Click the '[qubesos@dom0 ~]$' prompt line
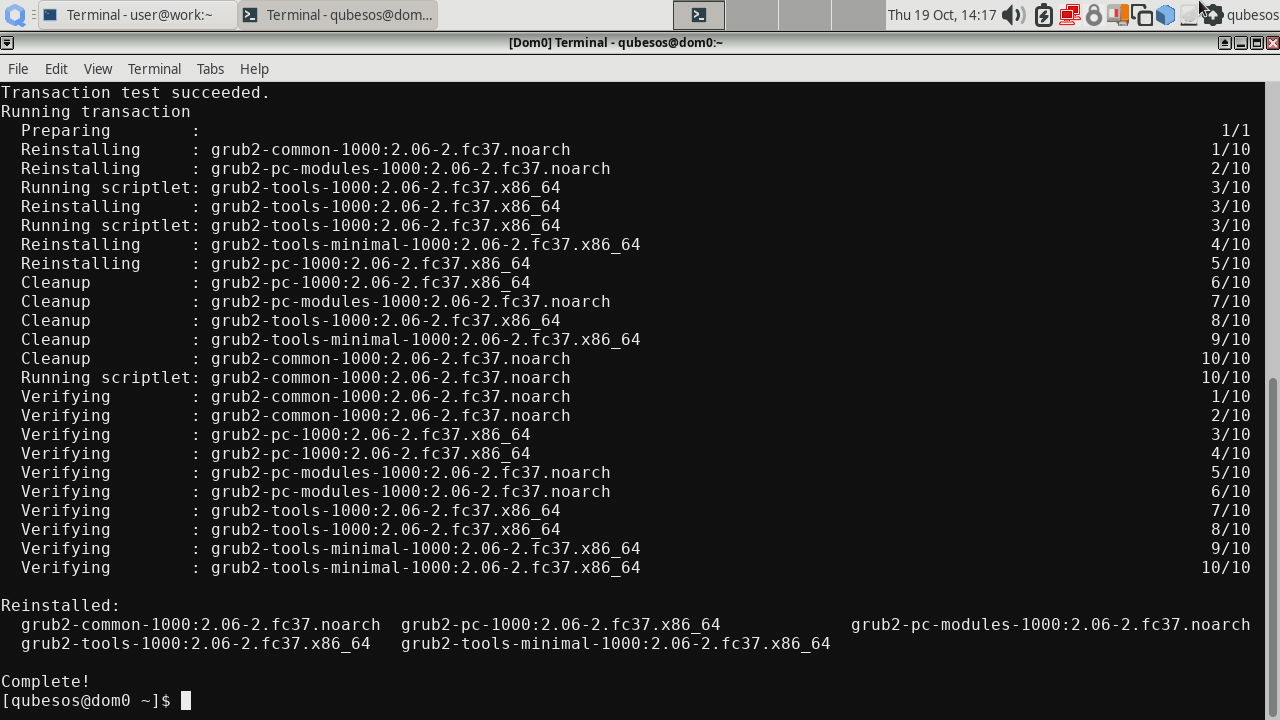Viewport: 1280px width, 720px height. [x=86, y=701]
